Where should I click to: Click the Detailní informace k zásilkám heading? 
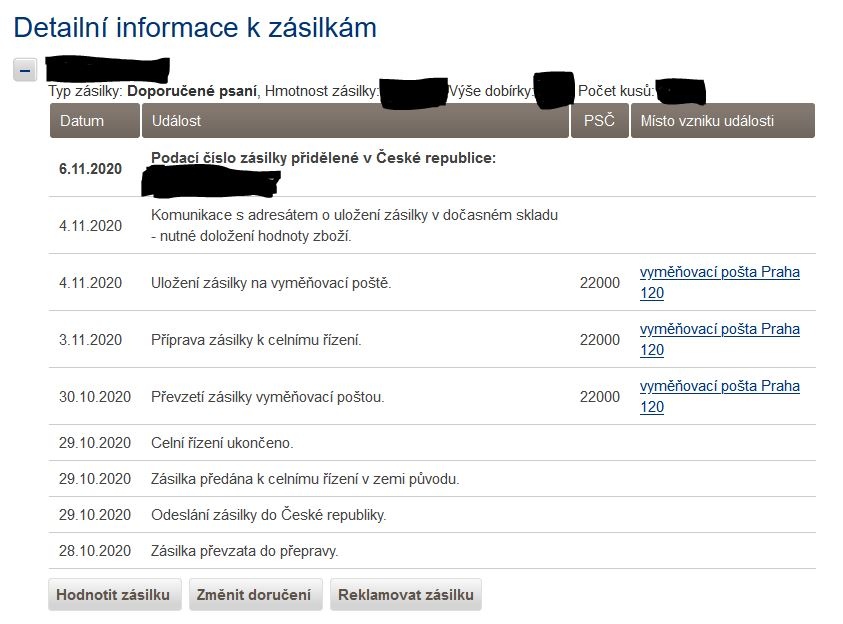coord(195,27)
